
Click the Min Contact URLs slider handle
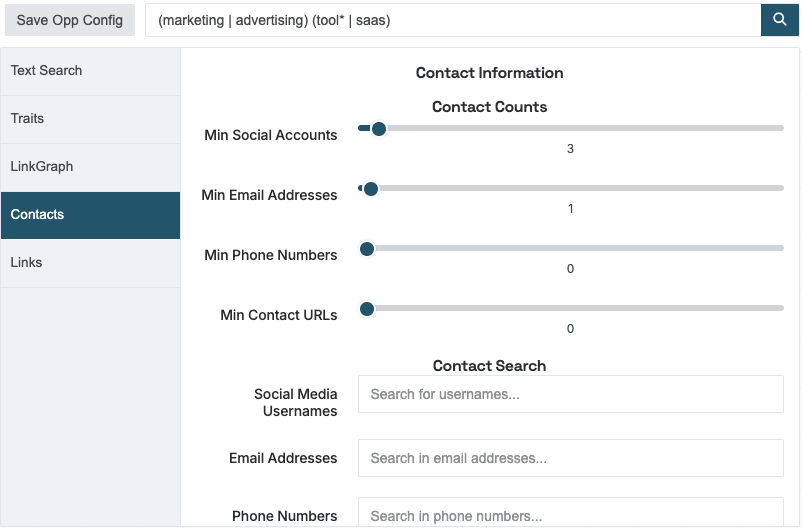coord(367,309)
